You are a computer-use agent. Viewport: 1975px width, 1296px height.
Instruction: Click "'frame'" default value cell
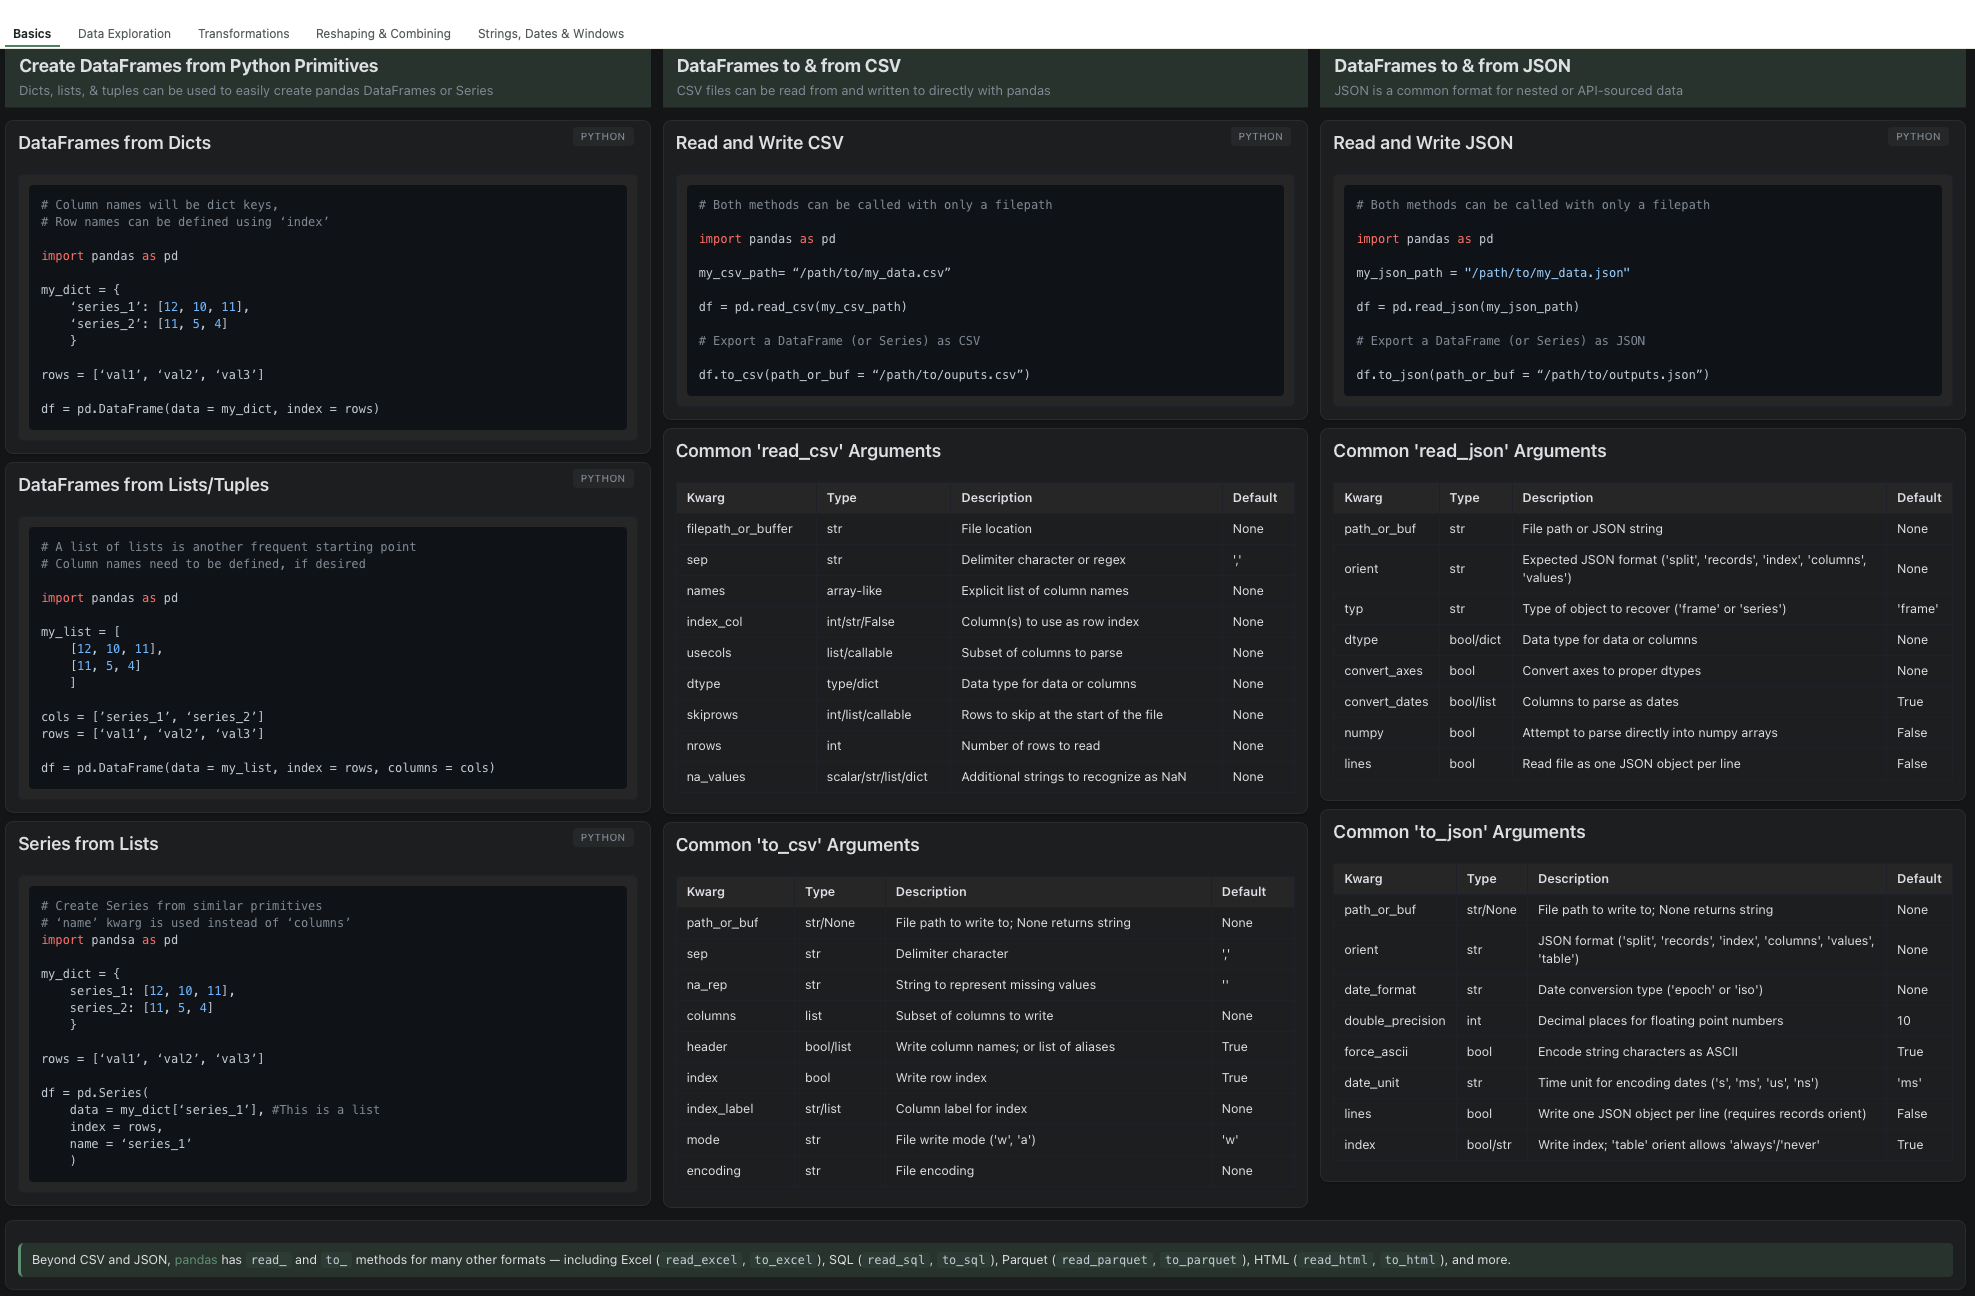[x=1917, y=609]
